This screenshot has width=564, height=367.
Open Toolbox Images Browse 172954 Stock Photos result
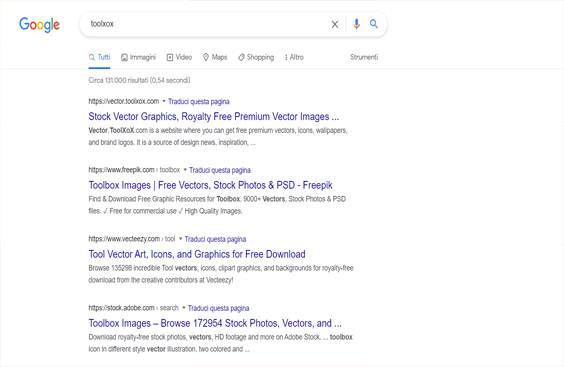pyautogui.click(x=215, y=323)
